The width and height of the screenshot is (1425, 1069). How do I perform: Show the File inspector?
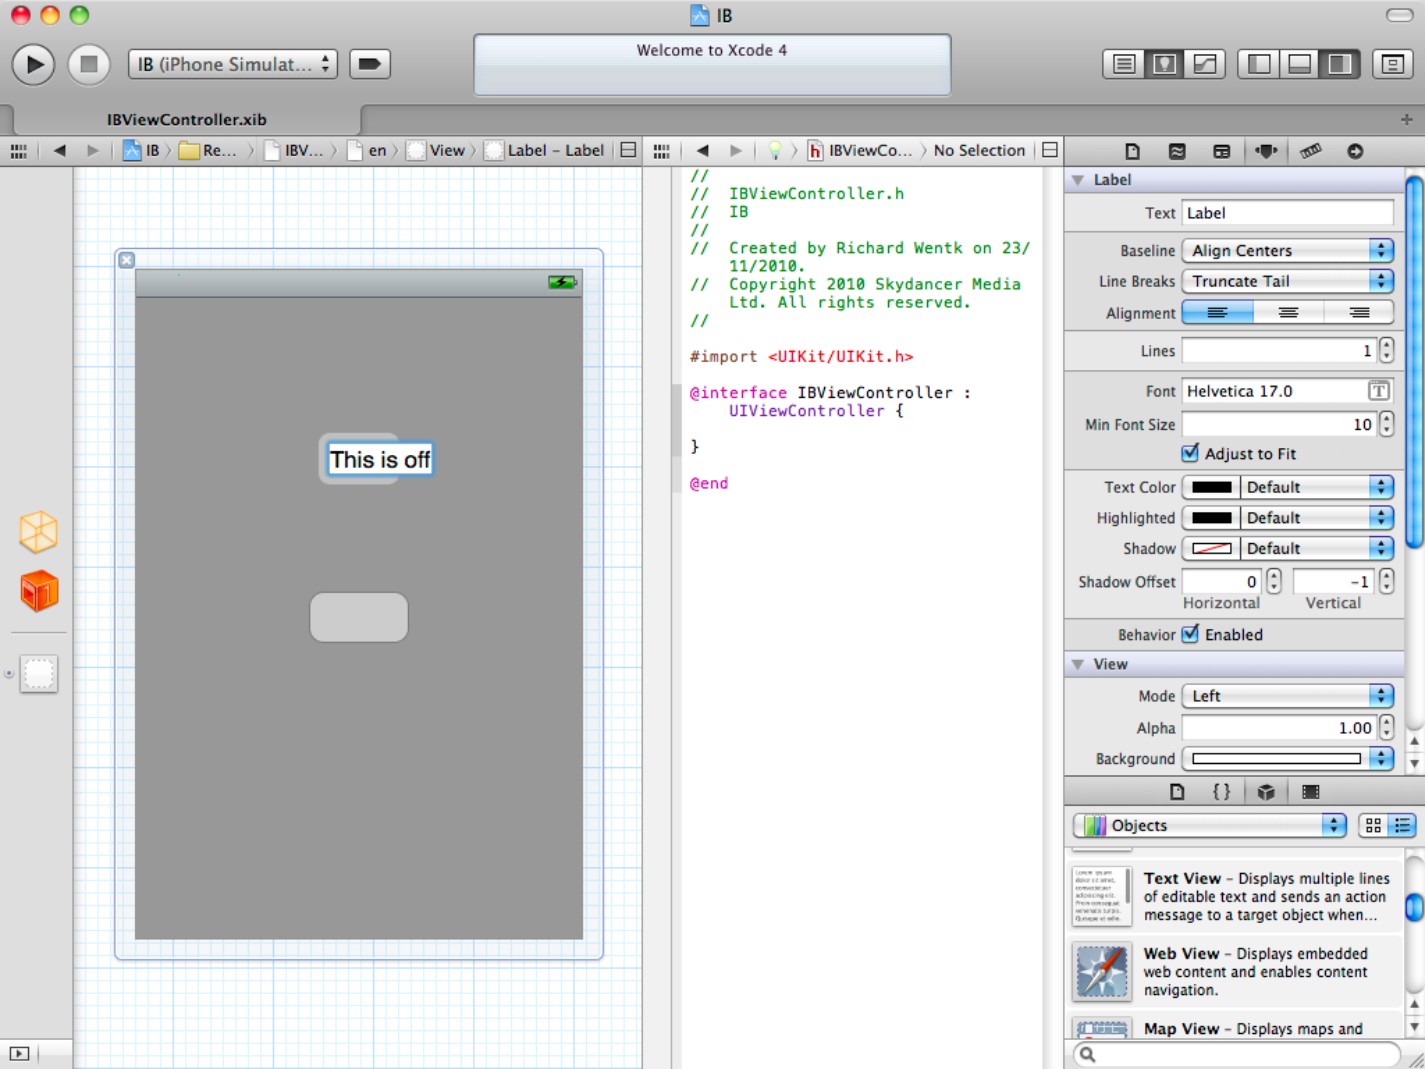click(x=1132, y=151)
